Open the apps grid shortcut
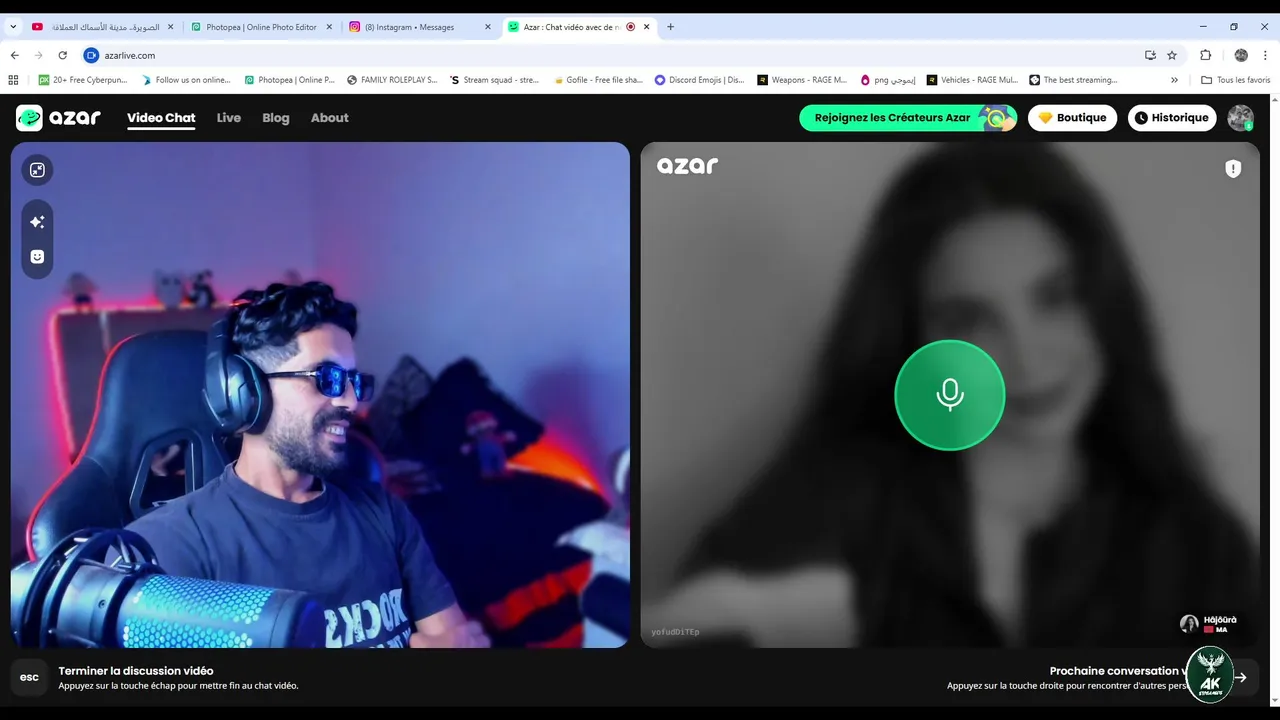 pos(13,80)
